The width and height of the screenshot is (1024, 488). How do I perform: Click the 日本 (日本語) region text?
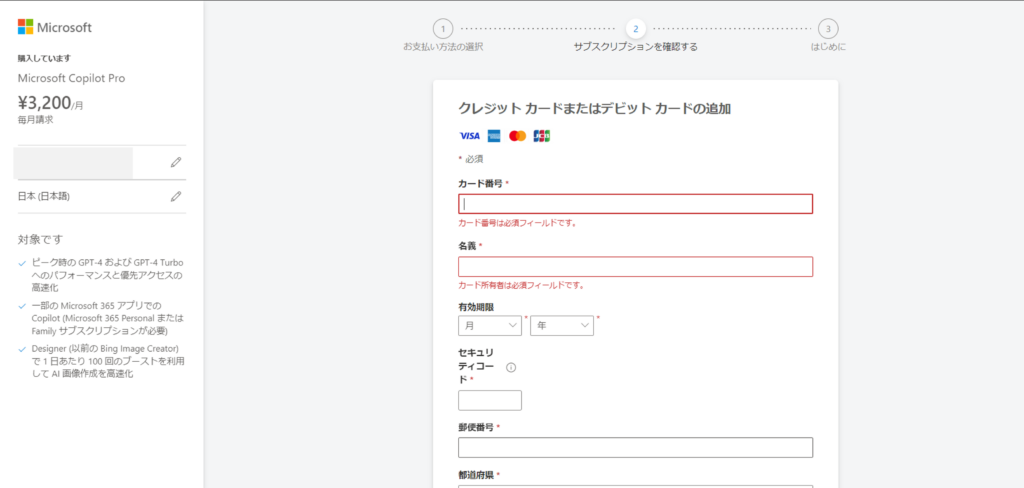[44, 196]
